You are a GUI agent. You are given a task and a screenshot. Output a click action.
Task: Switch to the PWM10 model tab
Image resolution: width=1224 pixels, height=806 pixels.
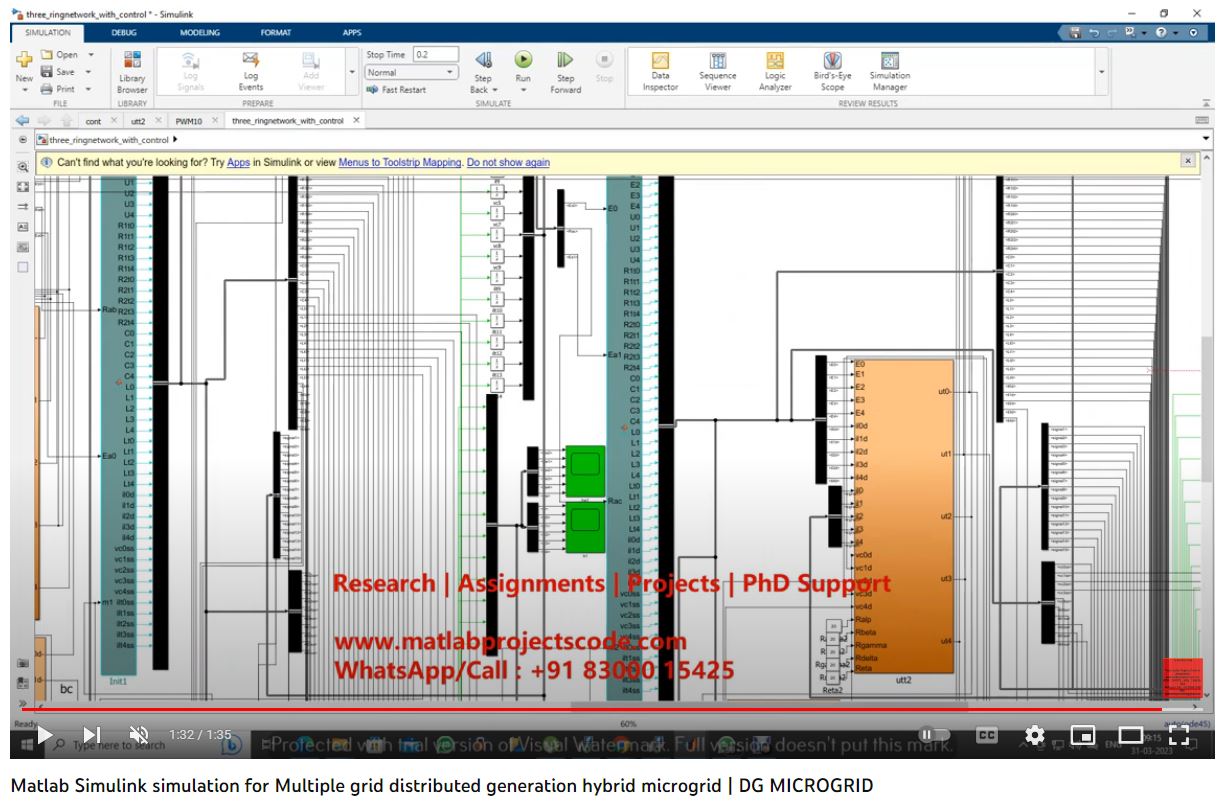coord(188,121)
